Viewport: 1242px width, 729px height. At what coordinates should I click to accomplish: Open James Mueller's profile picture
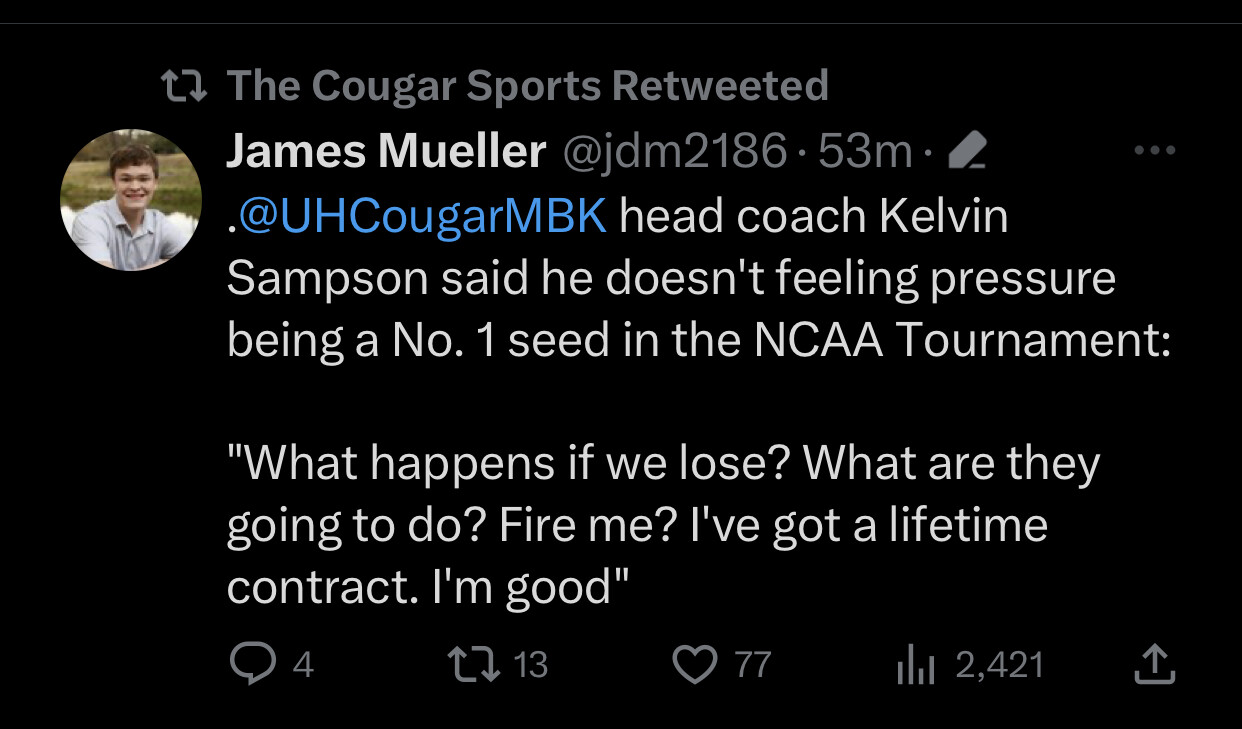pos(131,199)
